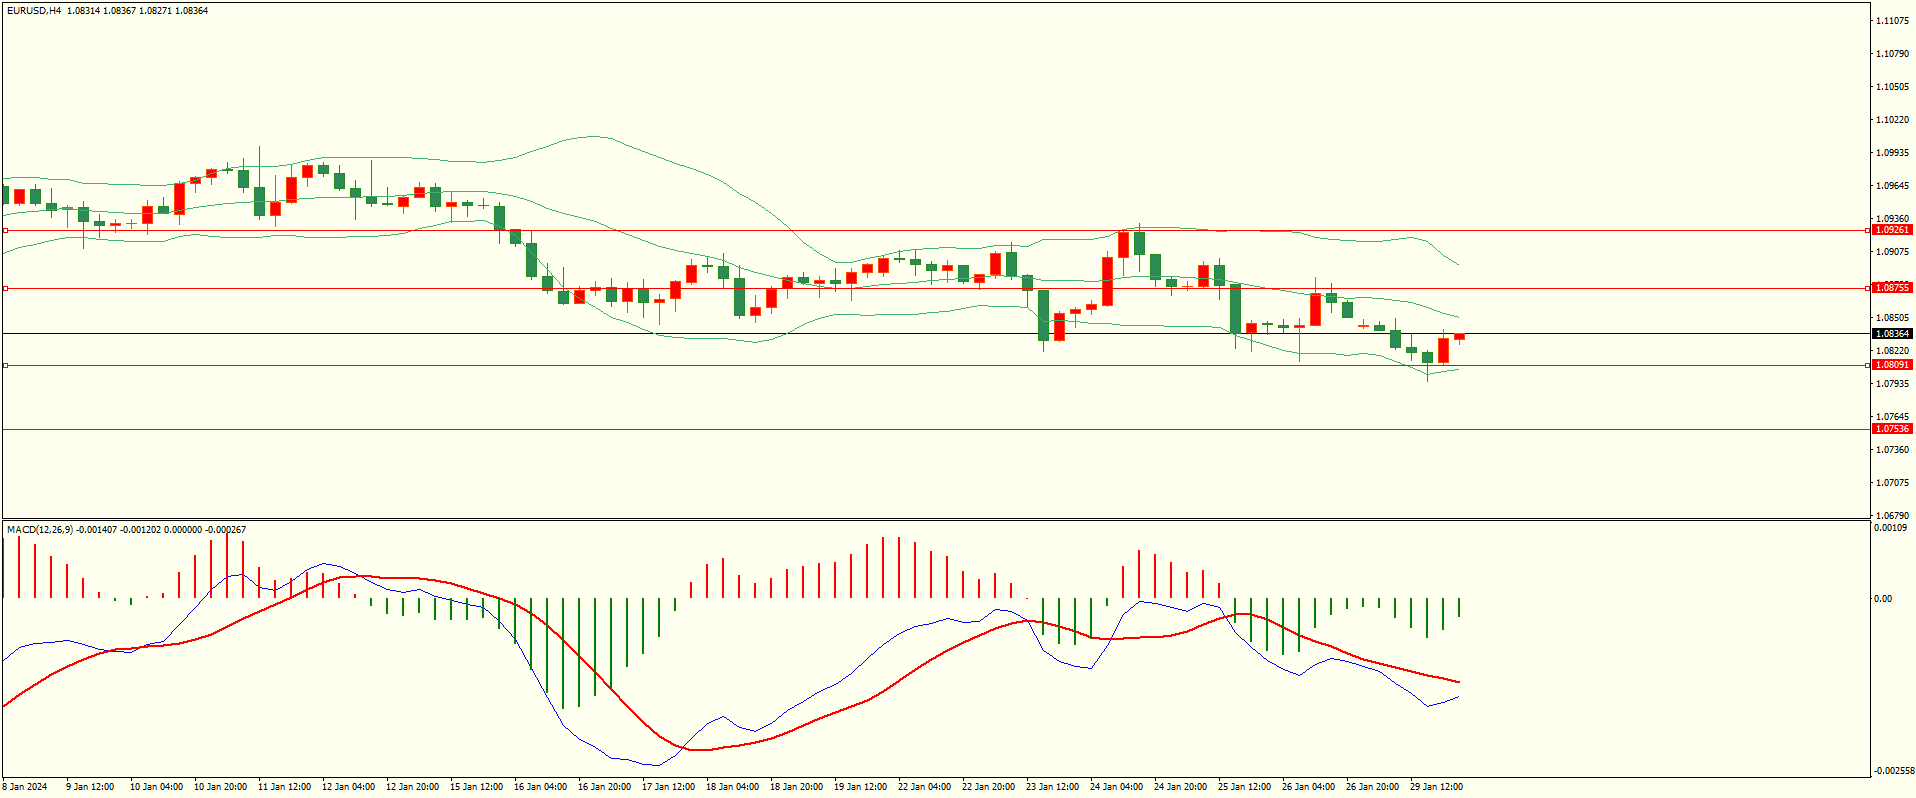Click the 1.11075 price scale label
1916x798 pixels.
point(1892,21)
